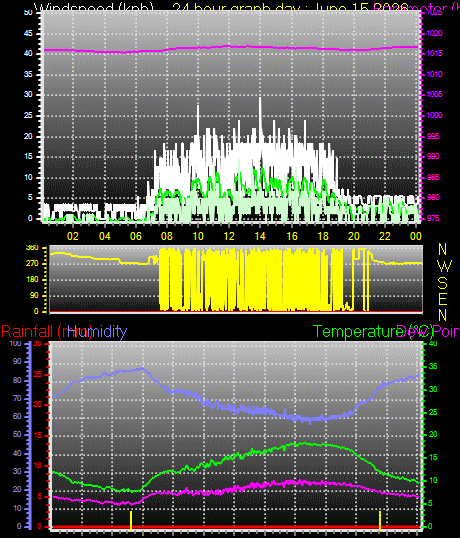The image size is (460, 538).
Task: Click barometer axis value "1015"
Action: pyautogui.click(x=435, y=54)
